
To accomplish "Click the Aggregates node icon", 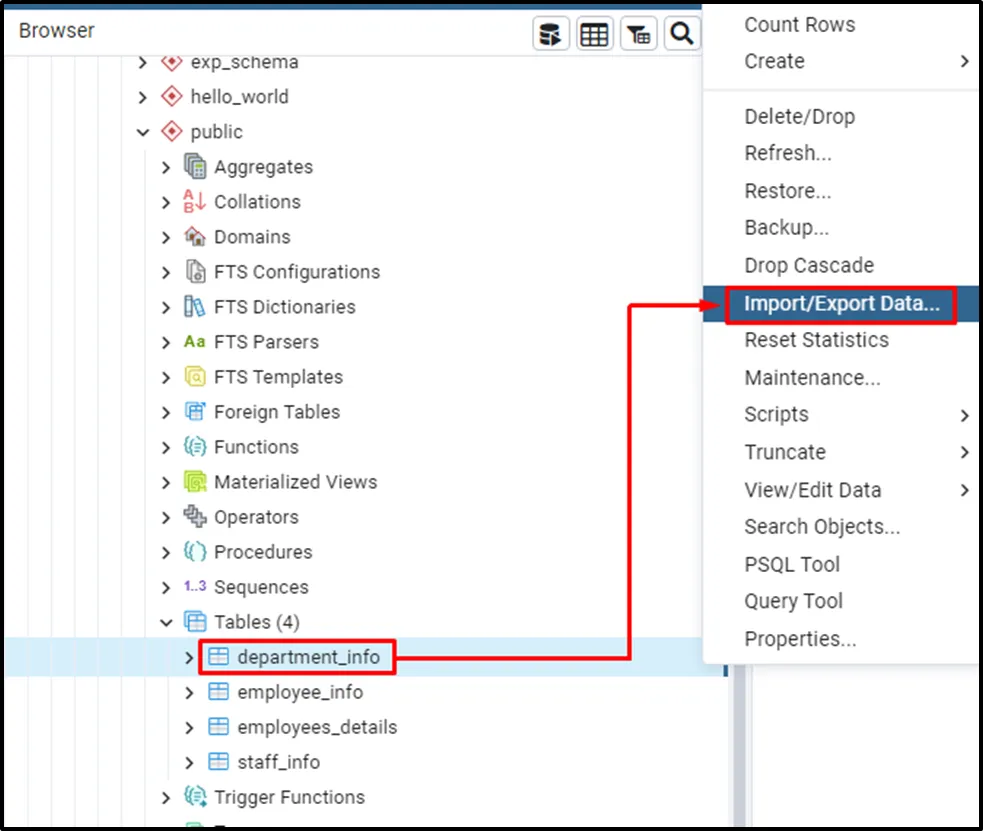I will click(x=195, y=167).
